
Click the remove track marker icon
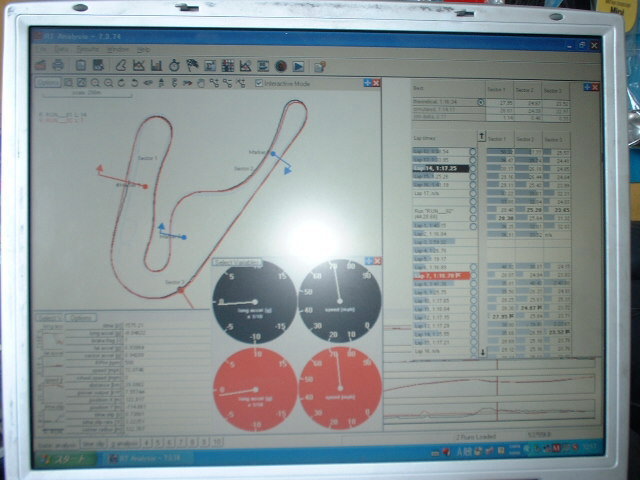[x=227, y=83]
